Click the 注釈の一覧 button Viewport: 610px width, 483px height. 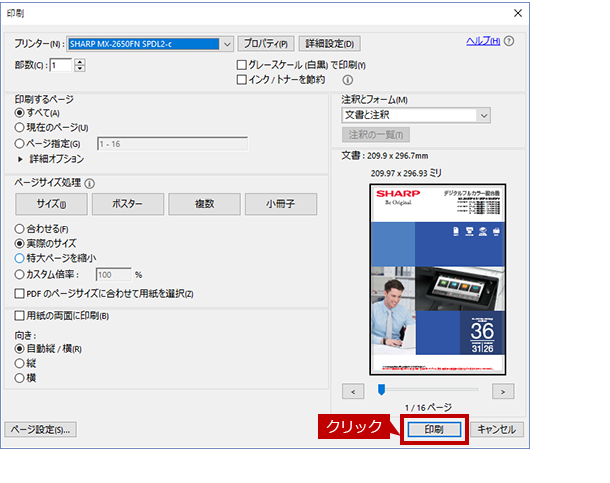click(376, 135)
